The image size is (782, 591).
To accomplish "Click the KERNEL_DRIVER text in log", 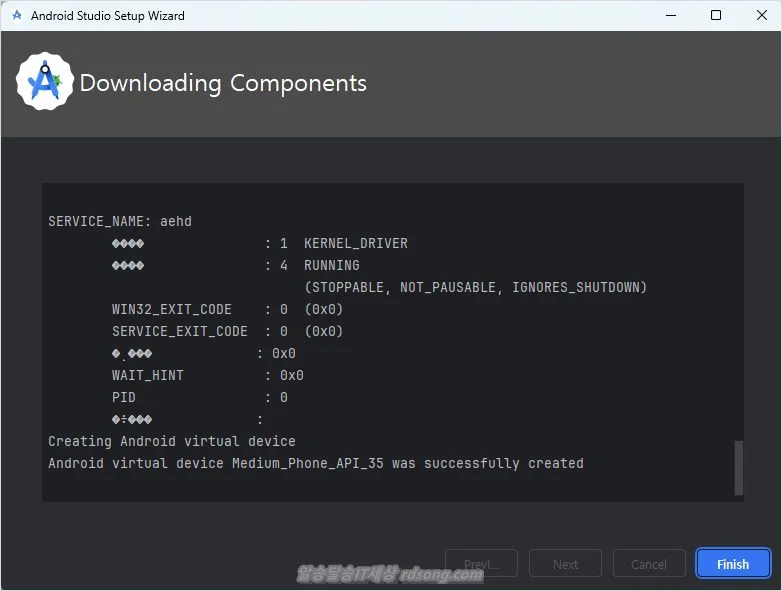I will 356,243.
